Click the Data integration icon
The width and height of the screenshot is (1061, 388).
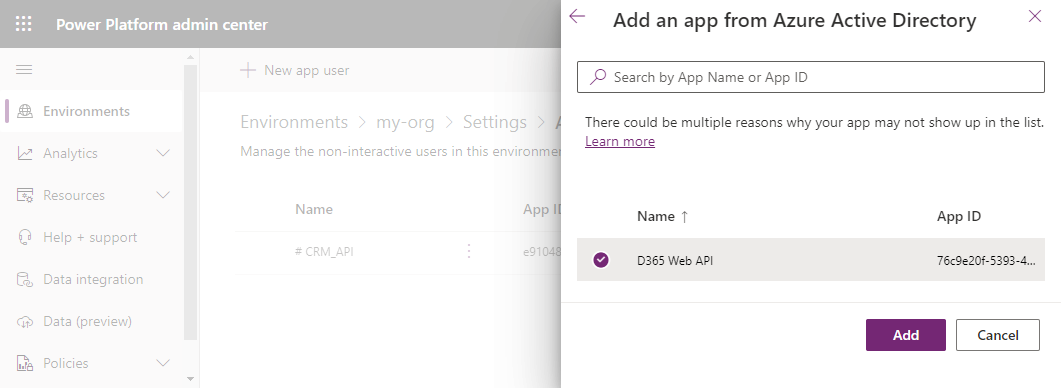tap(25, 279)
